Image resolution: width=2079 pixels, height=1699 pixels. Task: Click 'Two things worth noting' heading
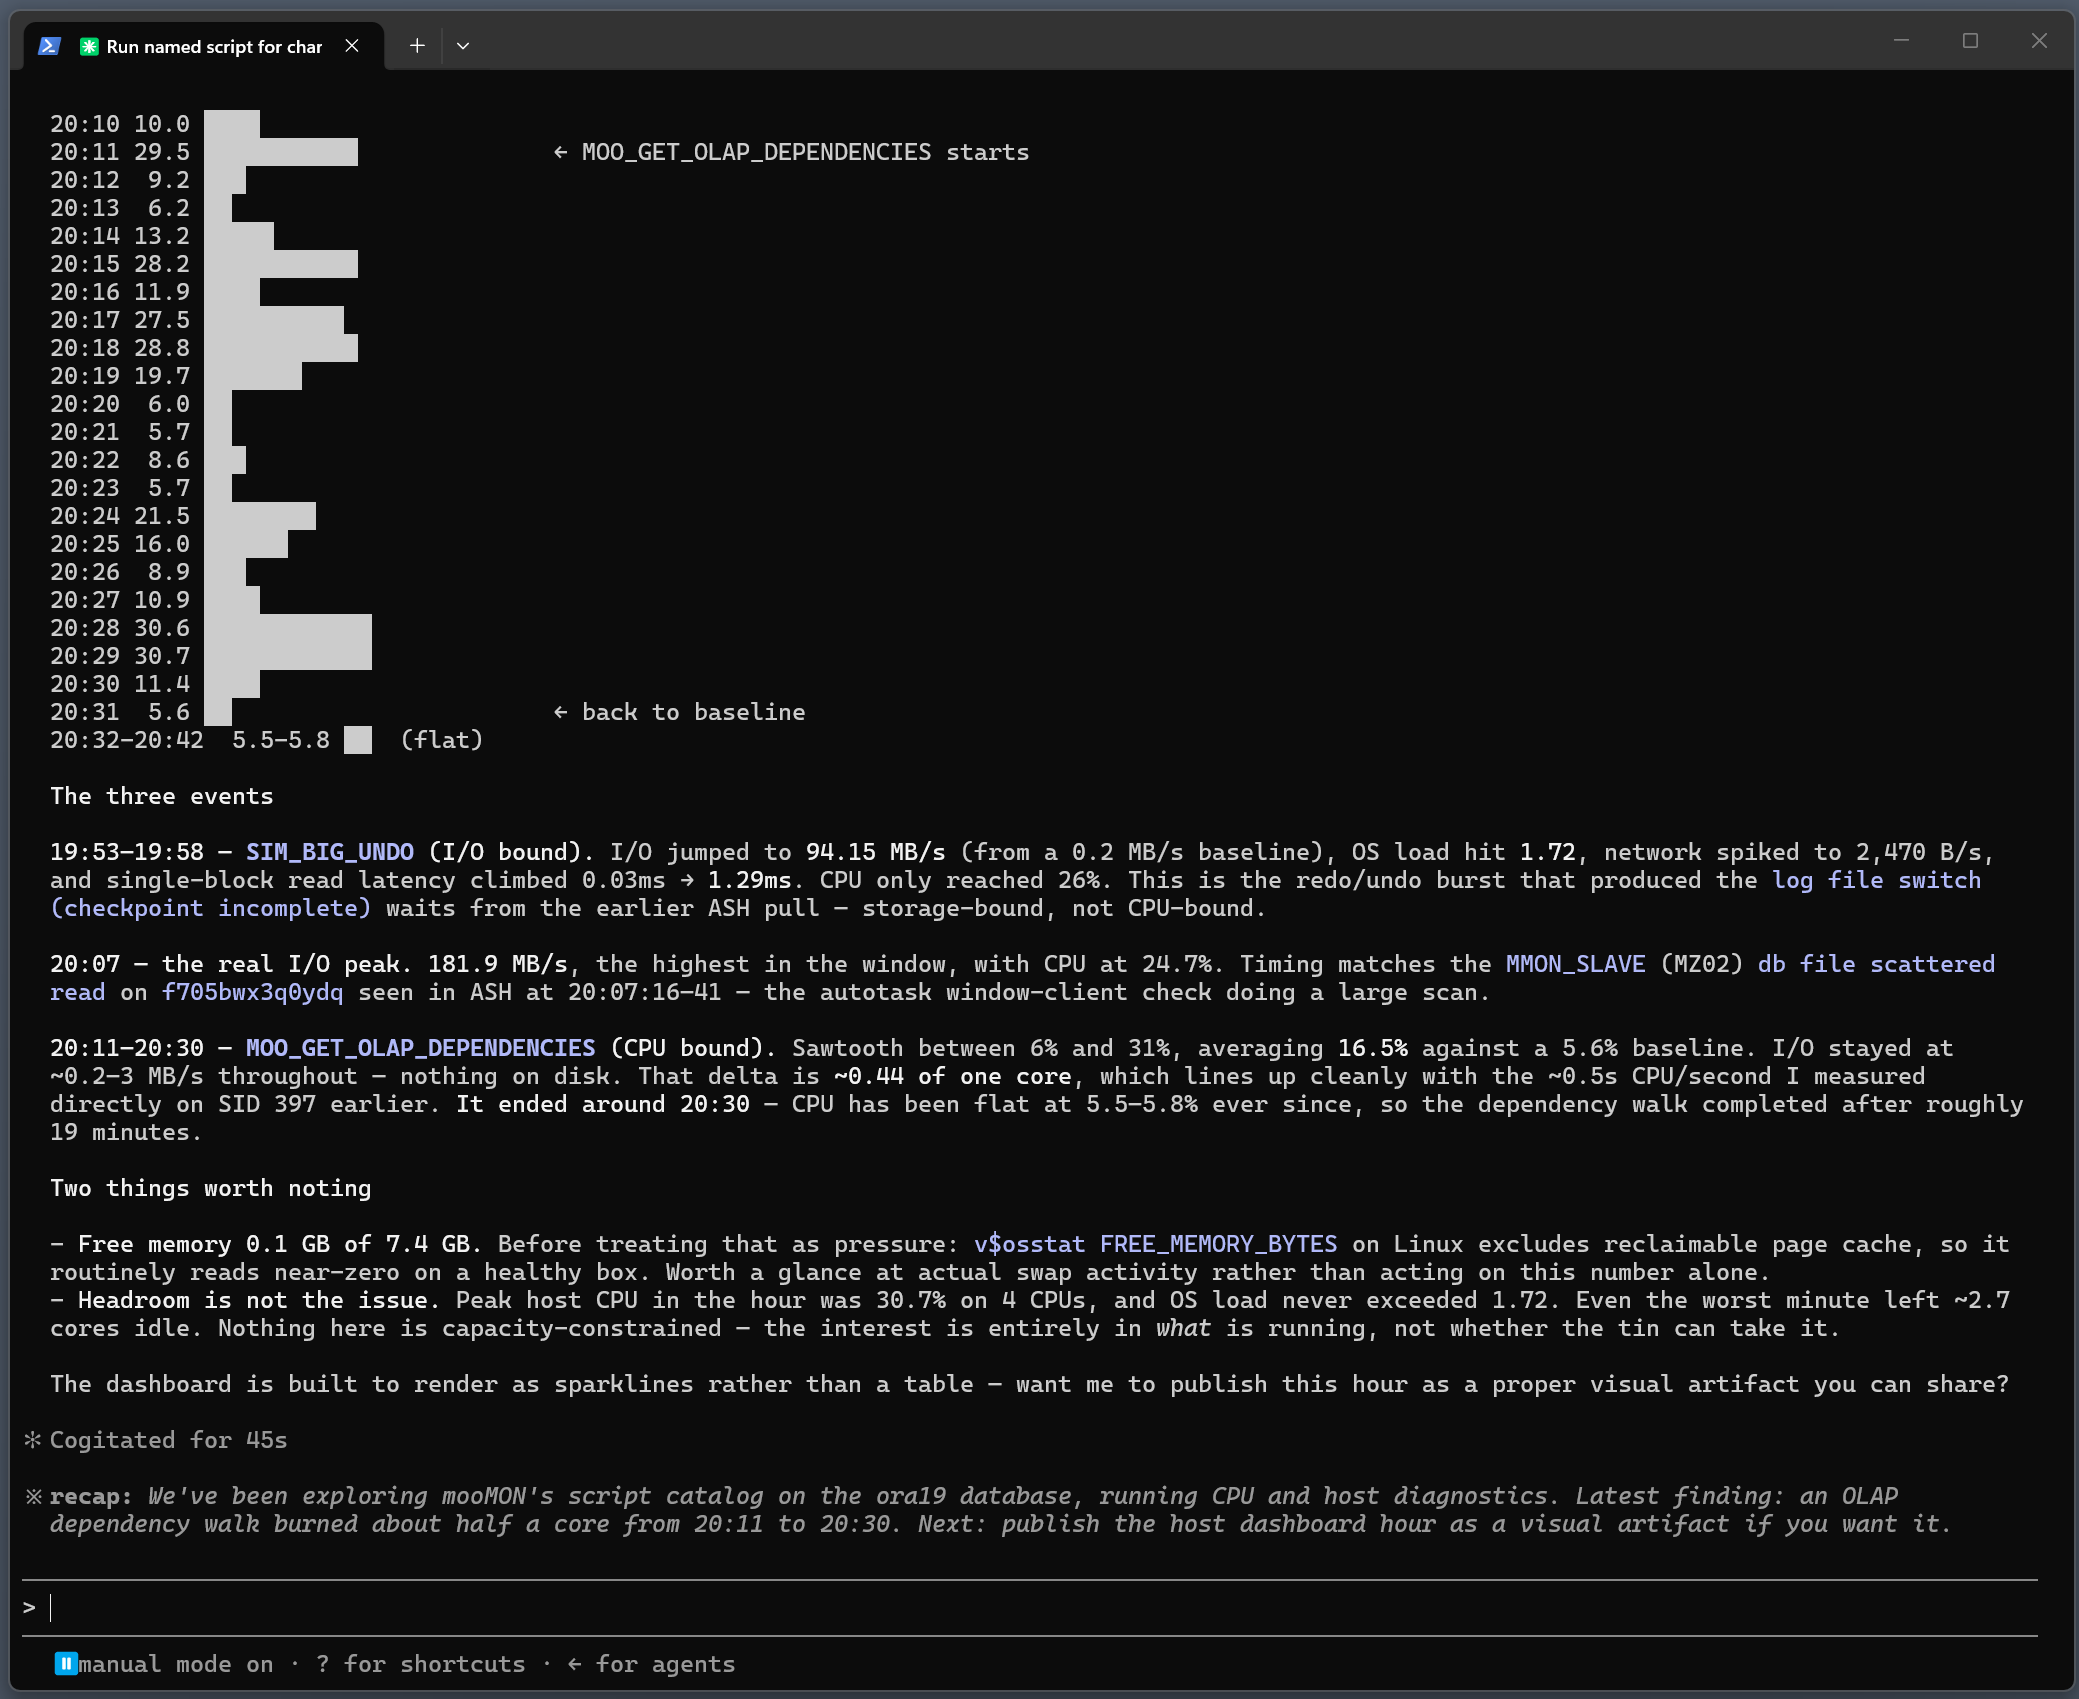(211, 1188)
